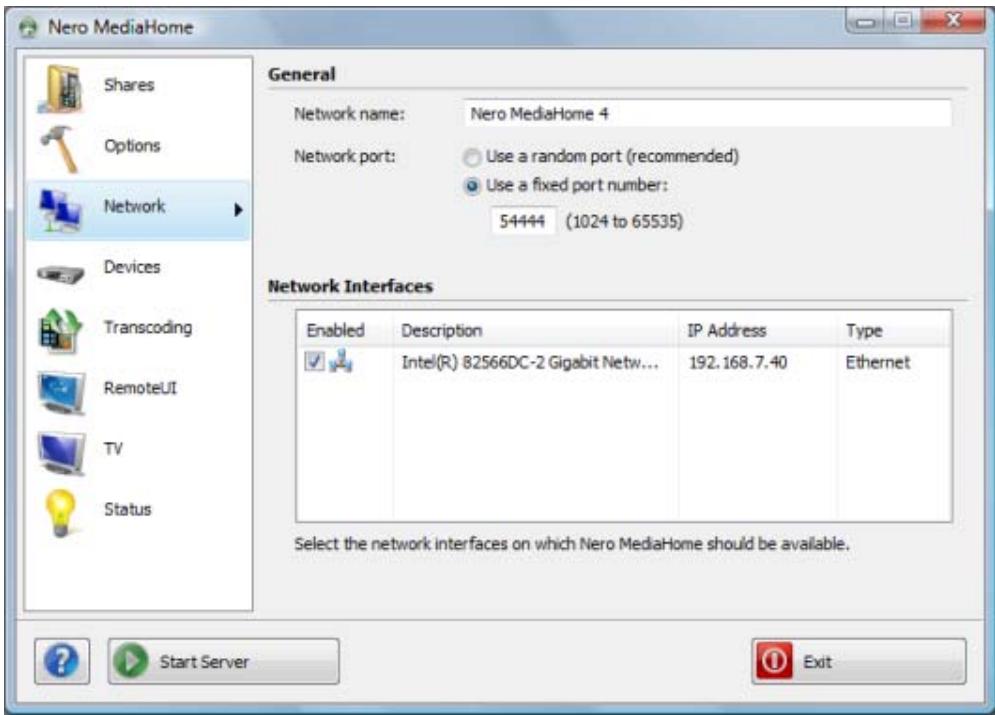The width and height of the screenshot is (995, 715).
Task: Select the Intel(R) 82566DC-2 Gigabit description
Action: click(530, 362)
